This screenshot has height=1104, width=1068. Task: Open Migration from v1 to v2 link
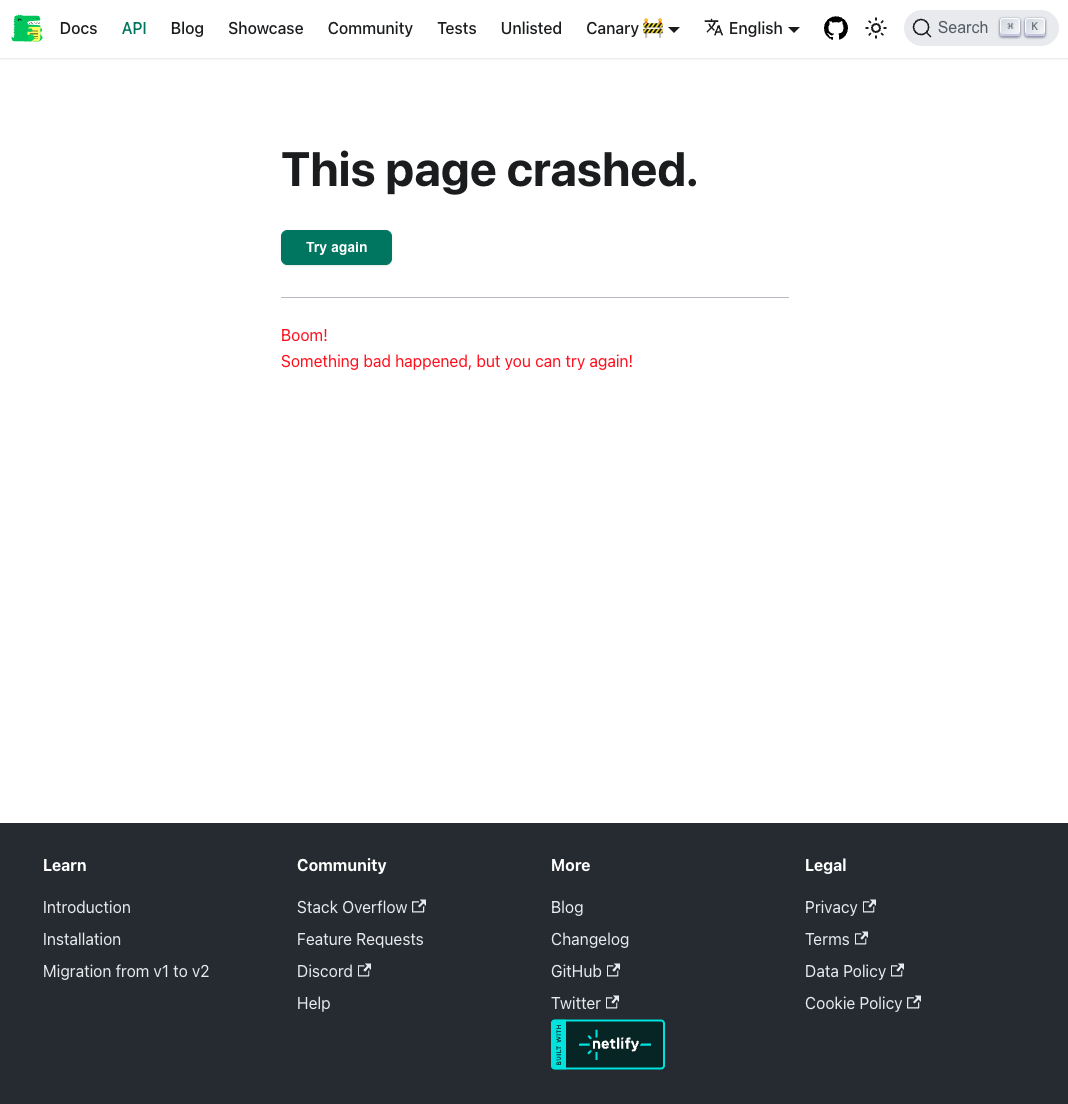[126, 971]
